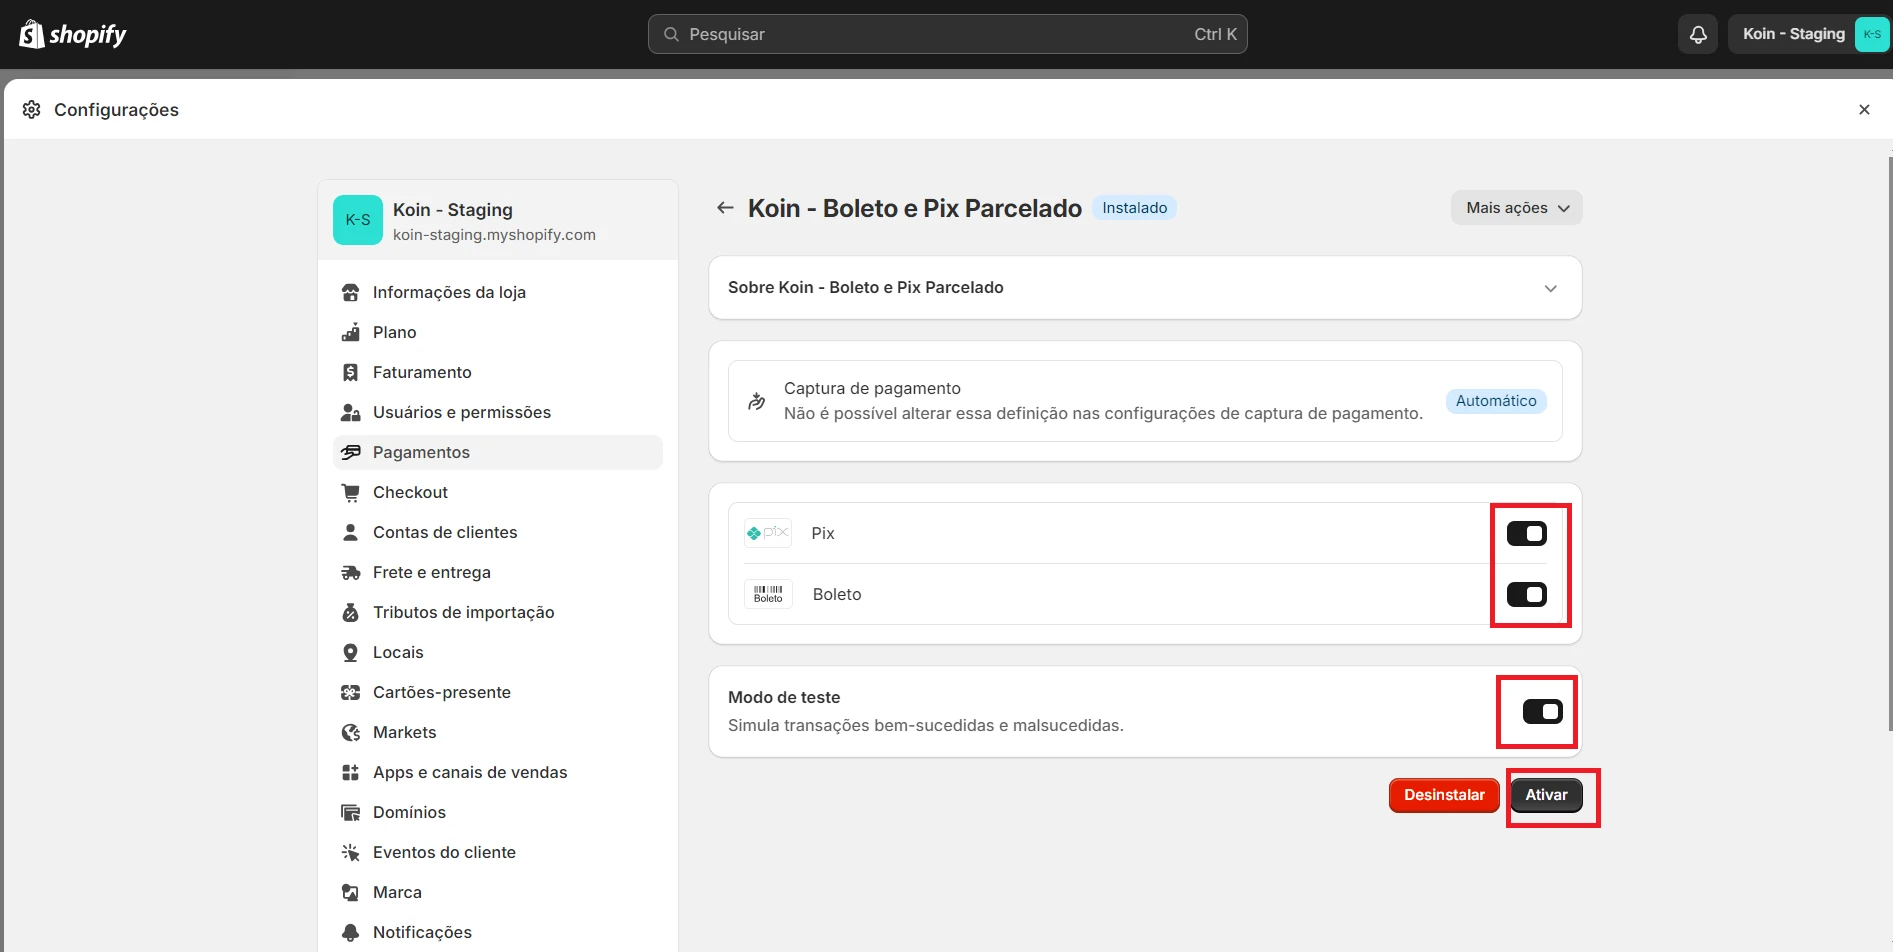
Task: Click the Plano icon
Action: coord(350,332)
